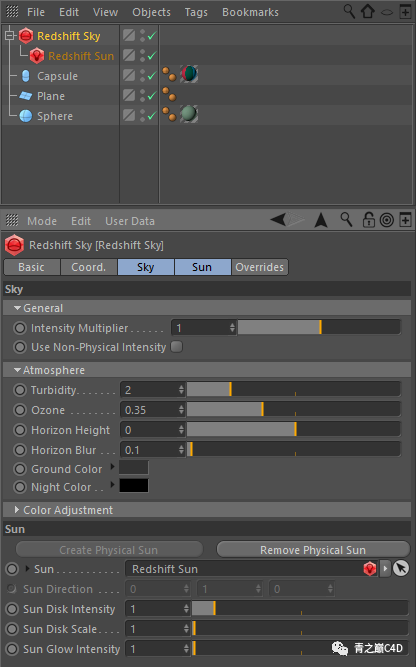Click the Attribute Manager grip handle icon

12,220
